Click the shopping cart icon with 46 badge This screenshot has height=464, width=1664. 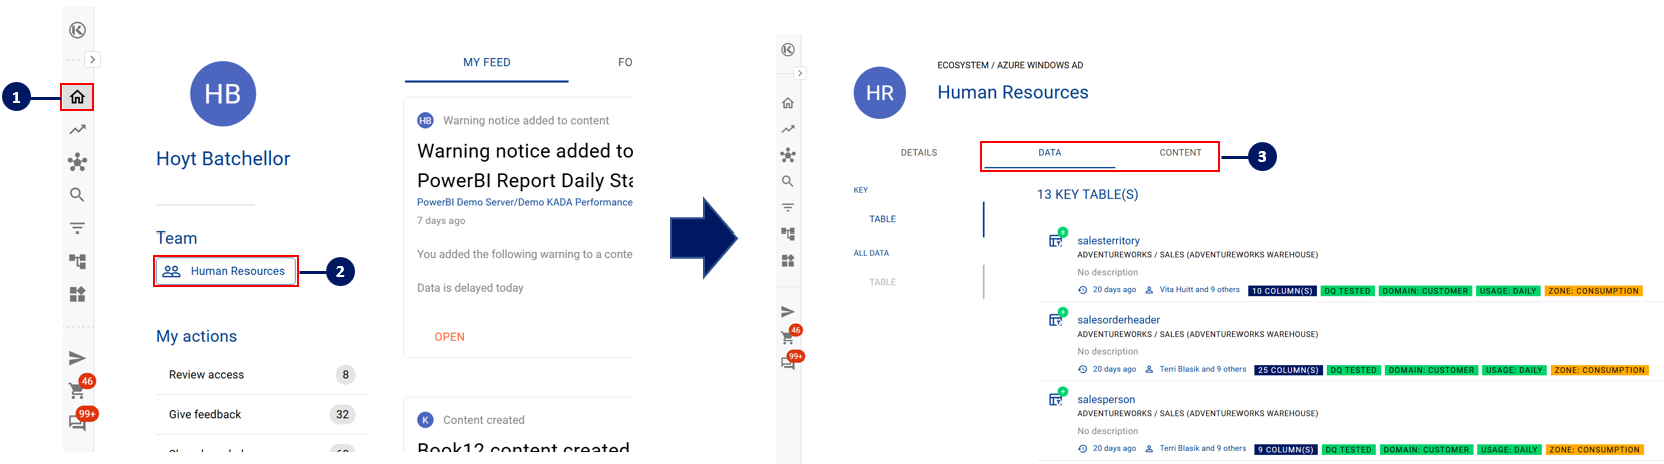click(77, 391)
